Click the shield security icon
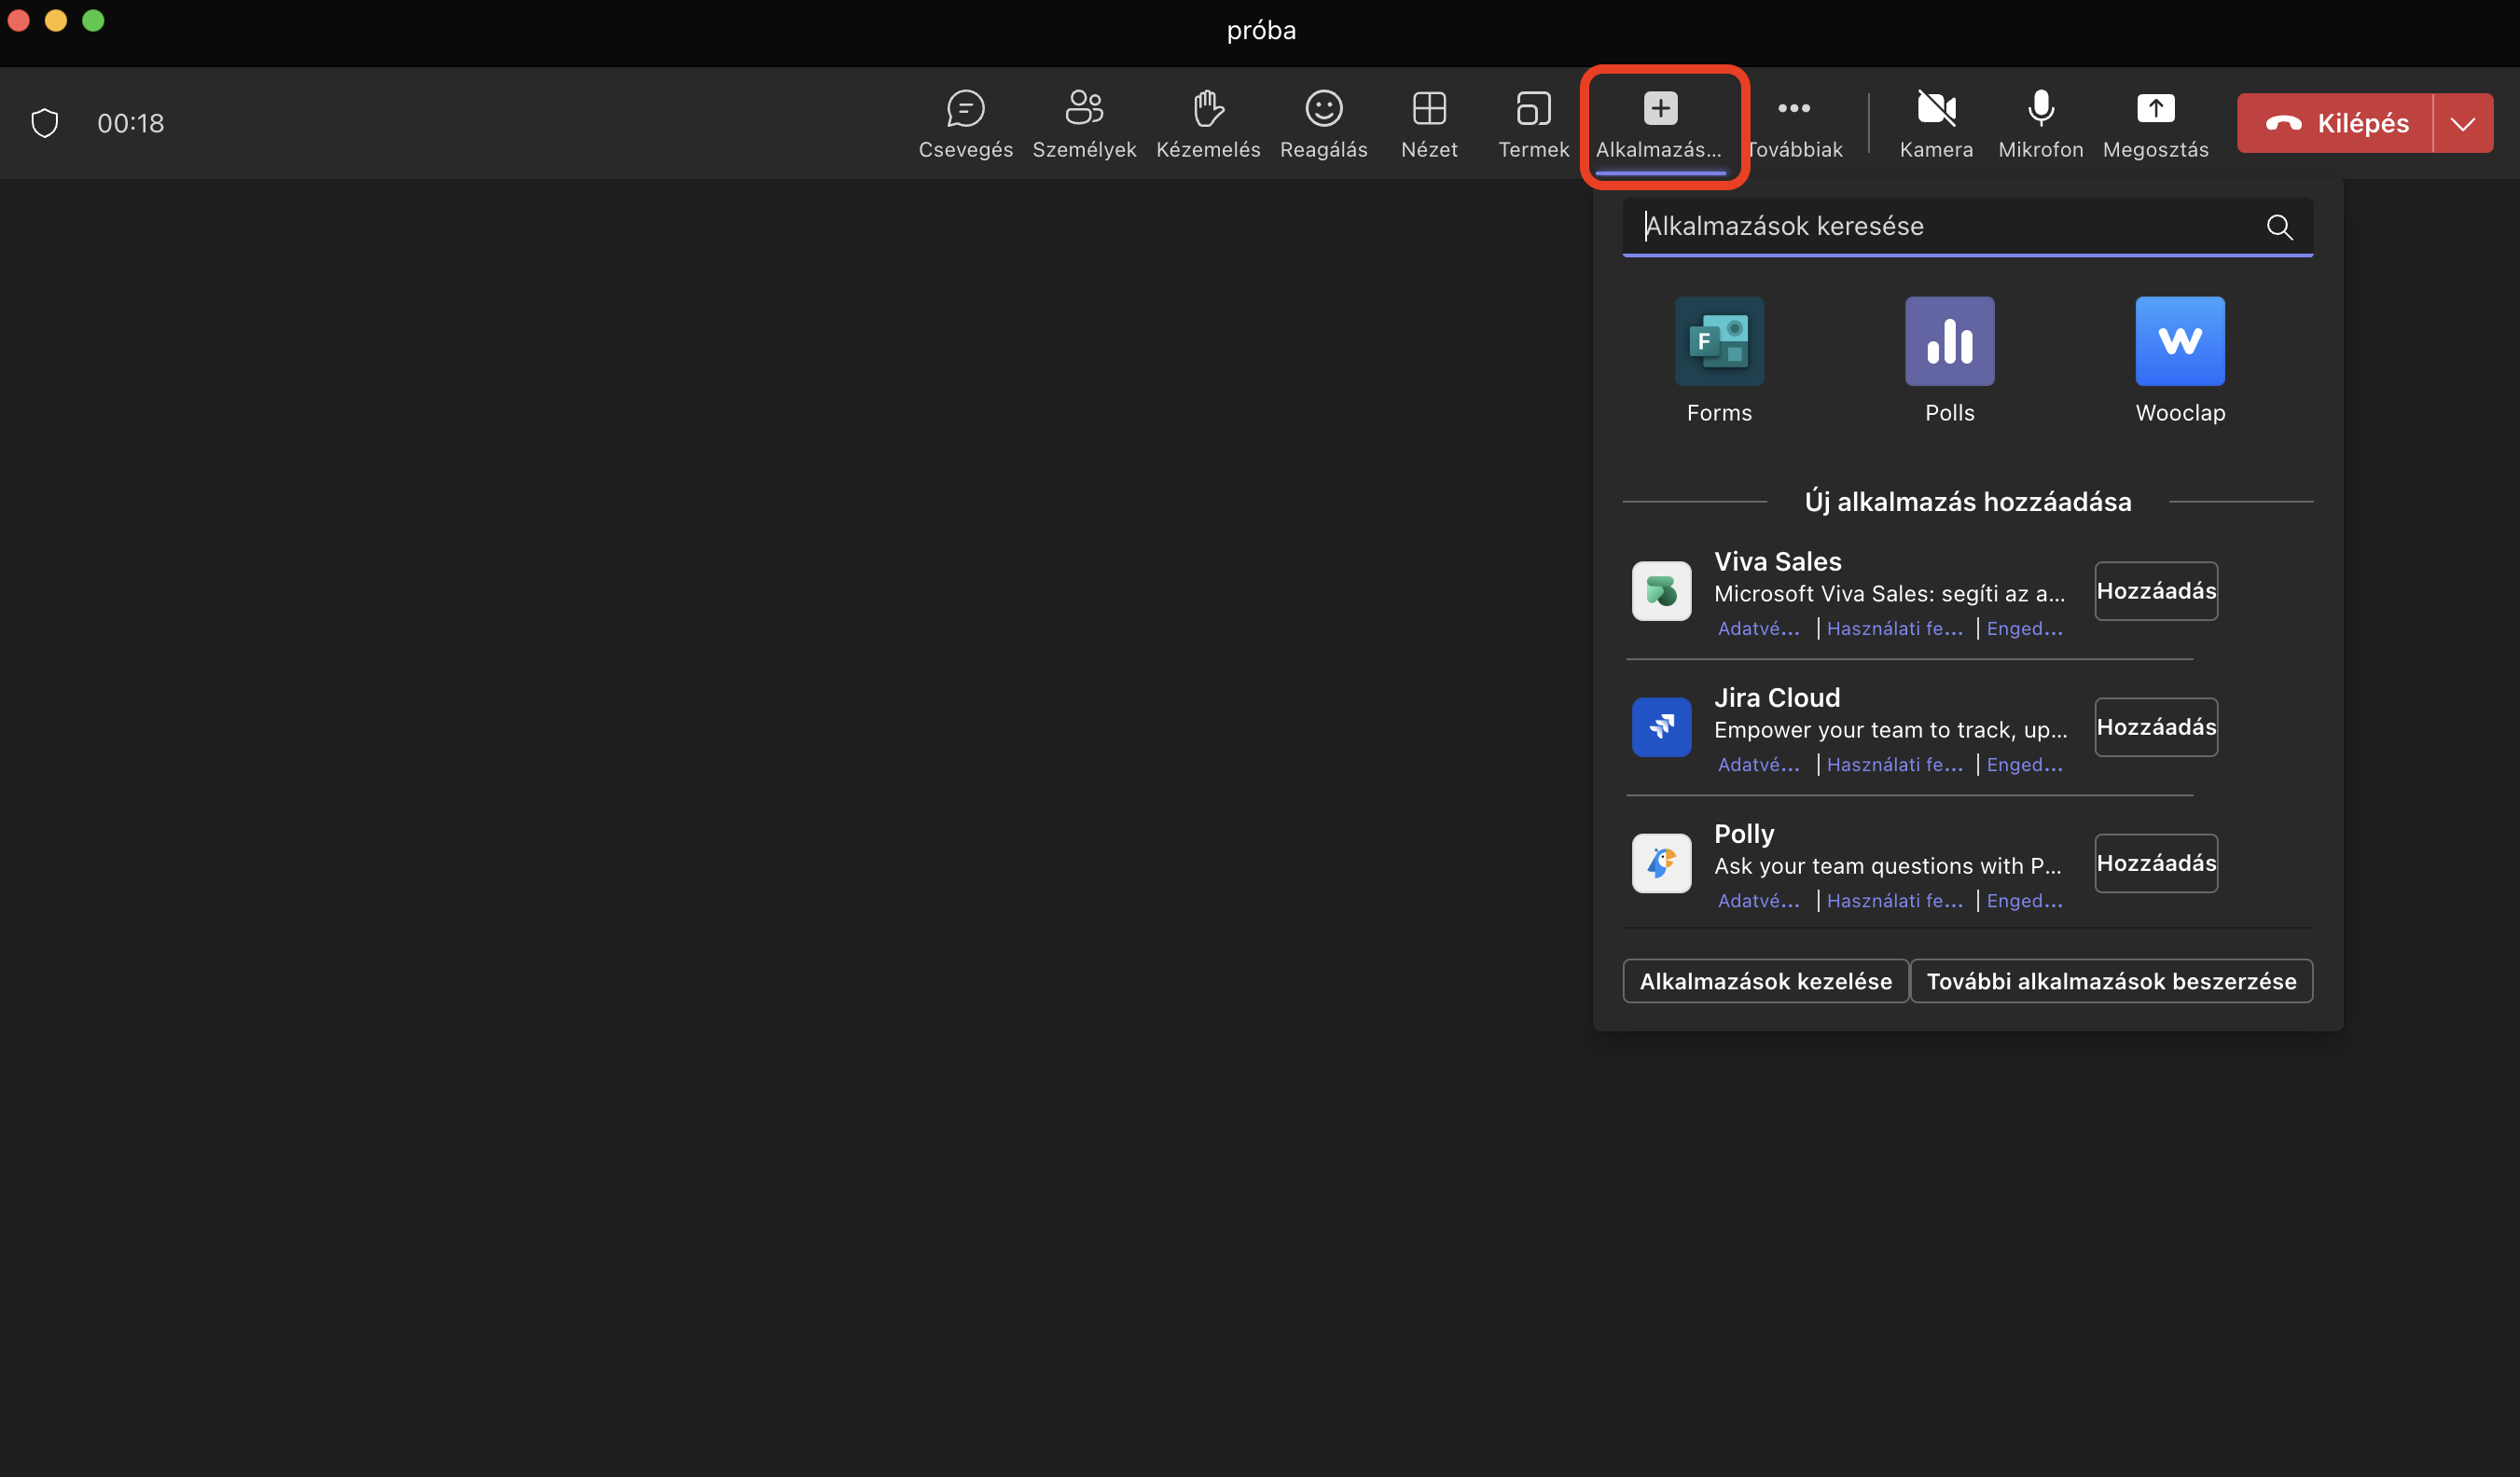 tap(45, 123)
